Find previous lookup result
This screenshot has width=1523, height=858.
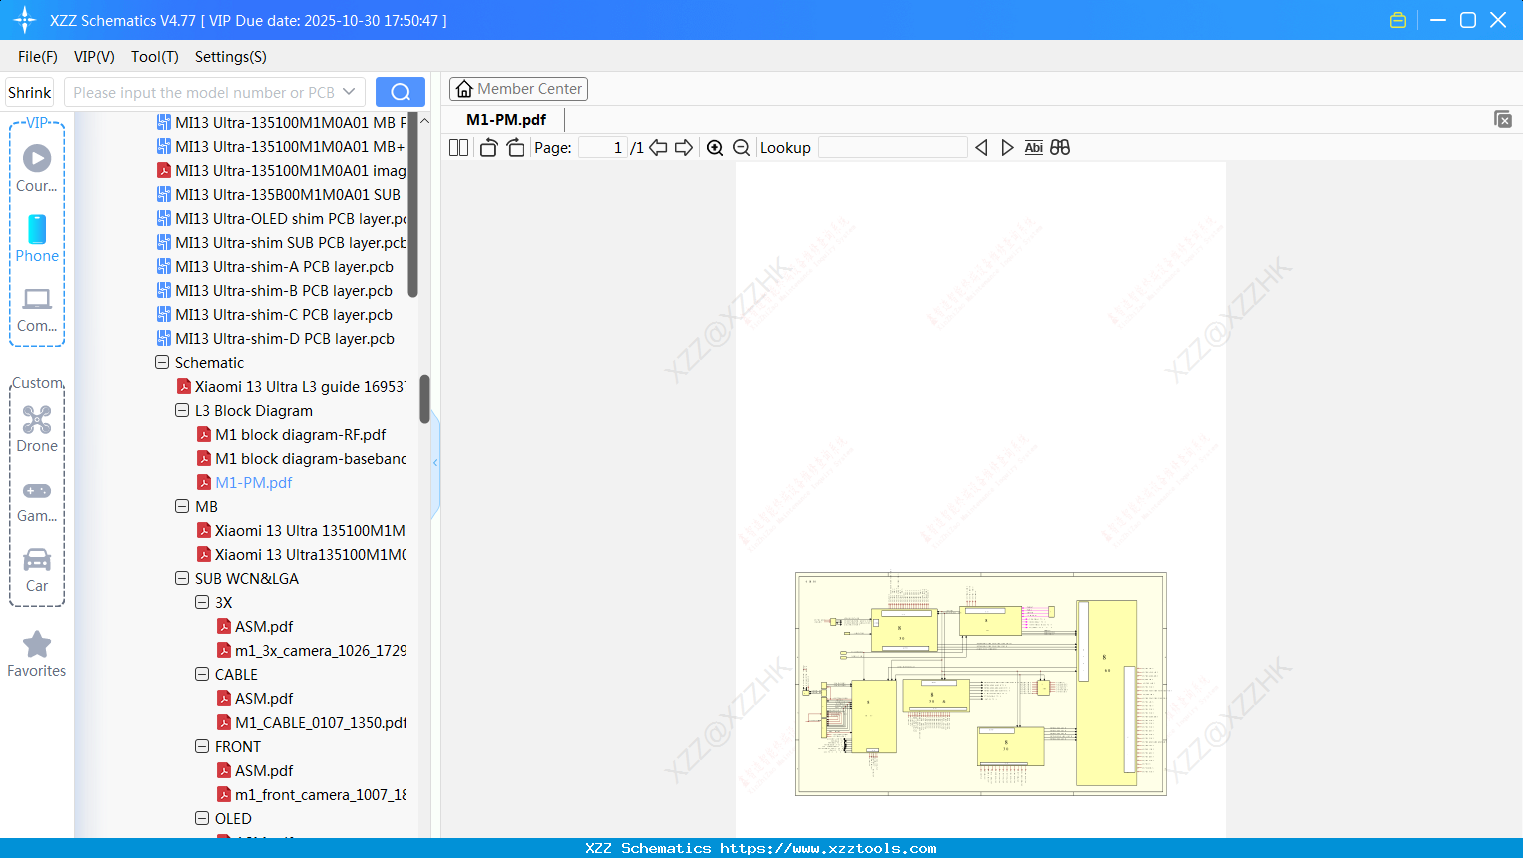point(981,148)
